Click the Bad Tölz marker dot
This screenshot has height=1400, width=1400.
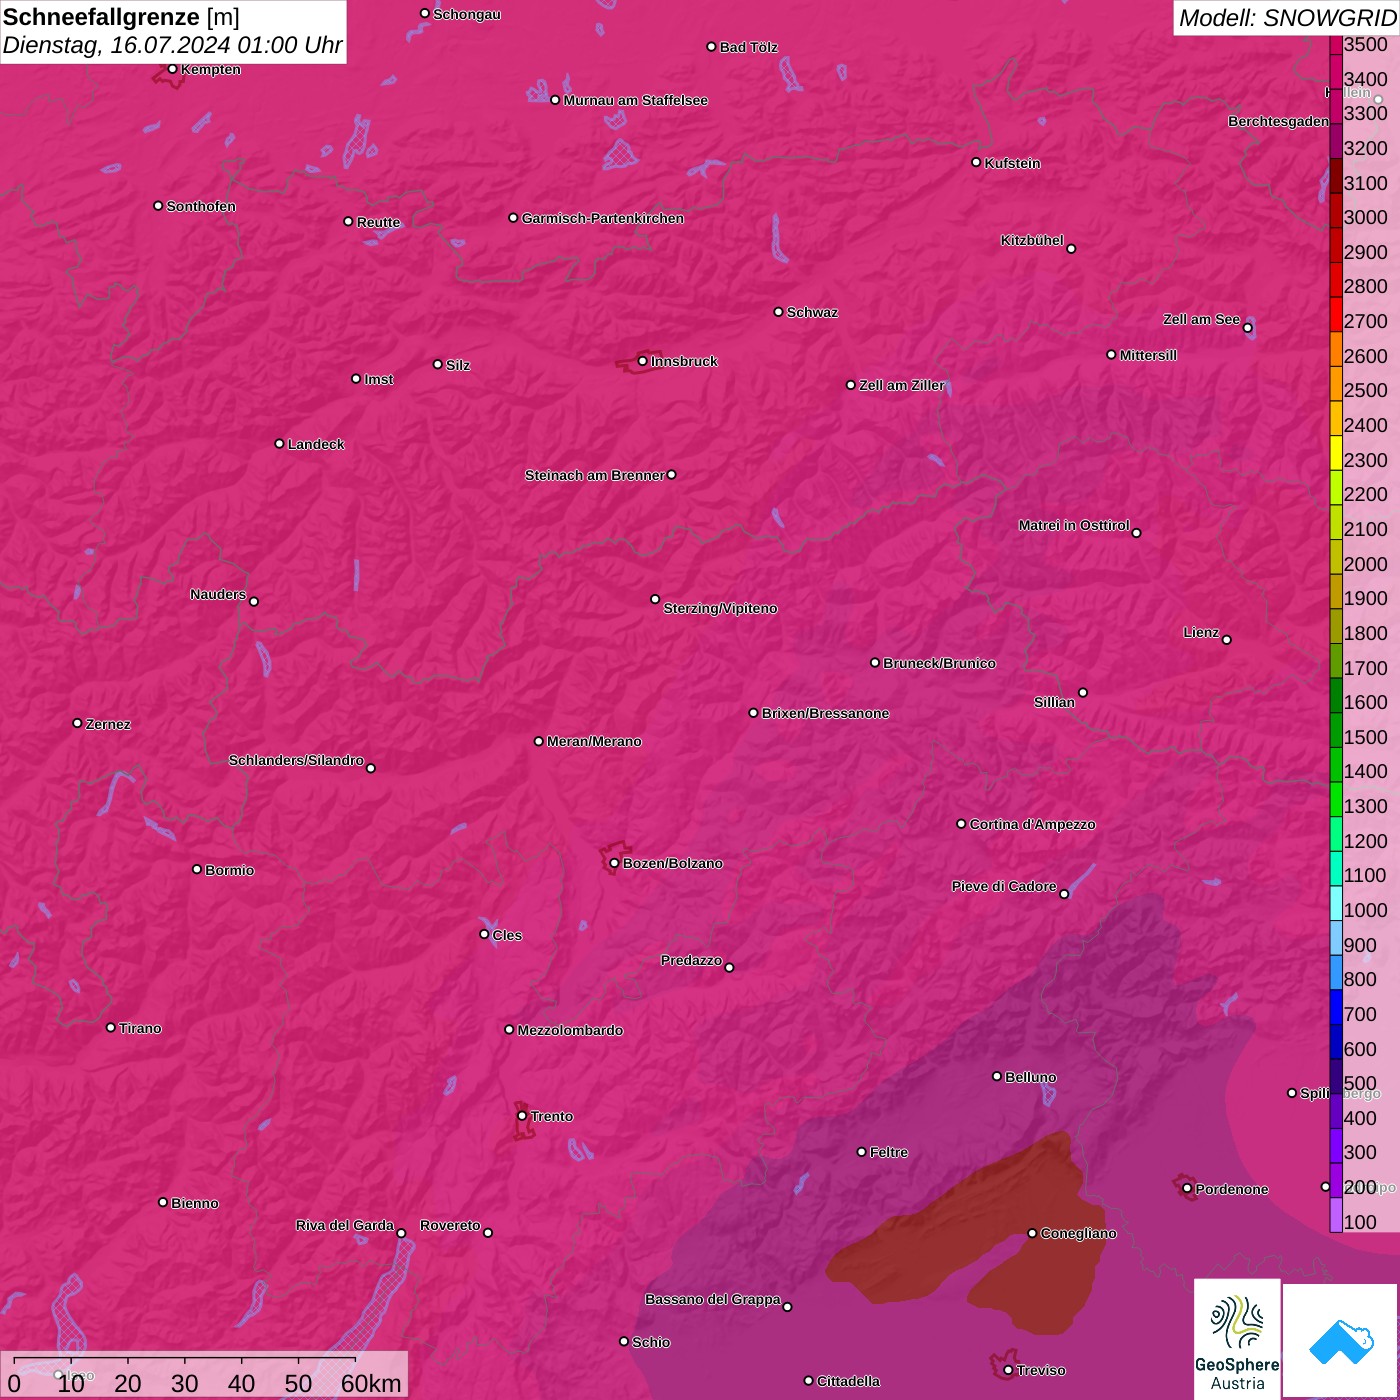[x=711, y=47]
